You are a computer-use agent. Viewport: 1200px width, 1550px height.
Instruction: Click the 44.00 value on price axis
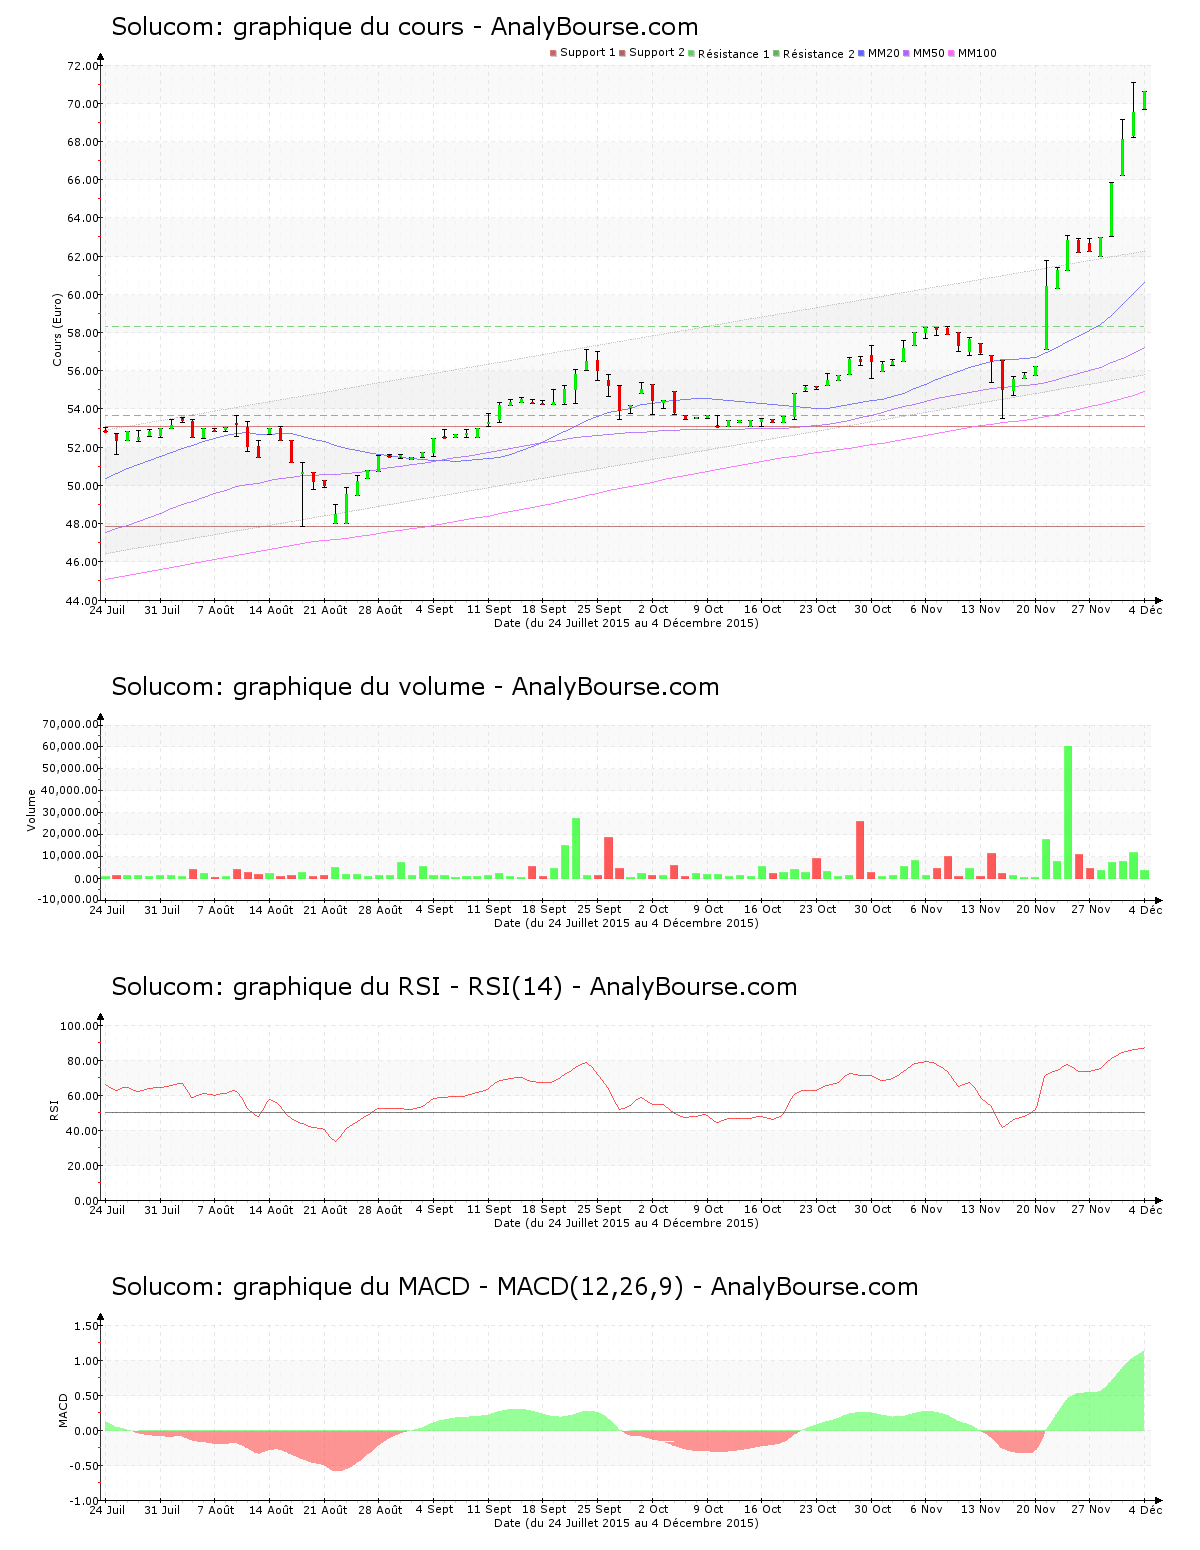tap(82, 600)
